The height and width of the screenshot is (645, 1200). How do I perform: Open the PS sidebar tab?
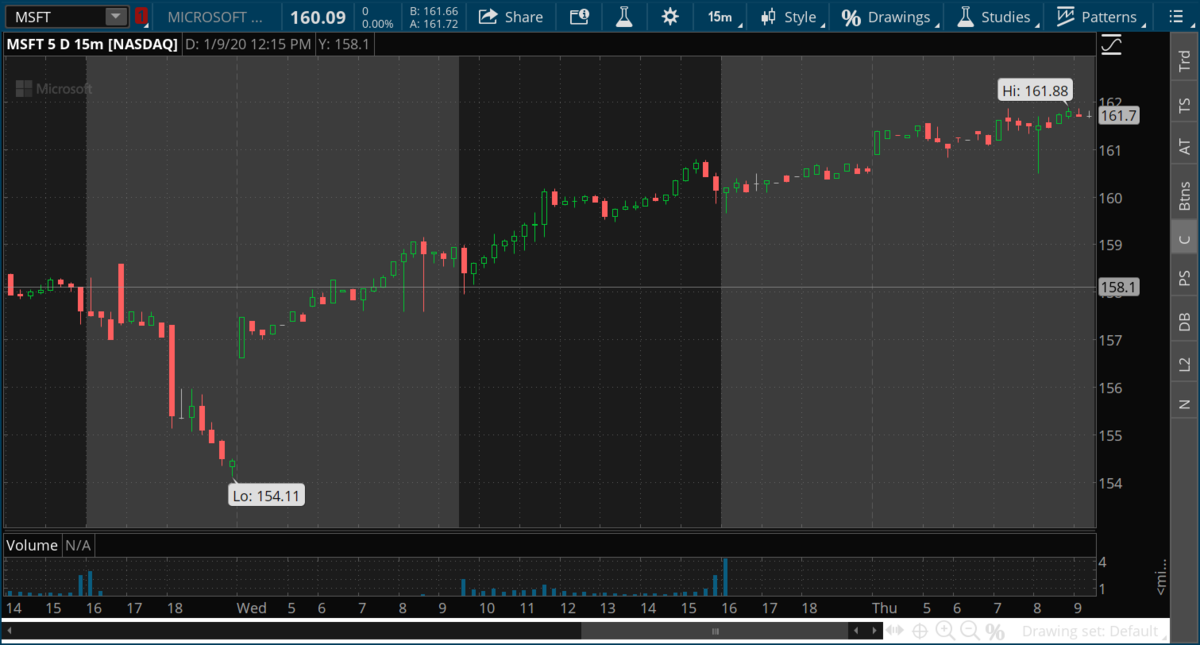(1185, 277)
